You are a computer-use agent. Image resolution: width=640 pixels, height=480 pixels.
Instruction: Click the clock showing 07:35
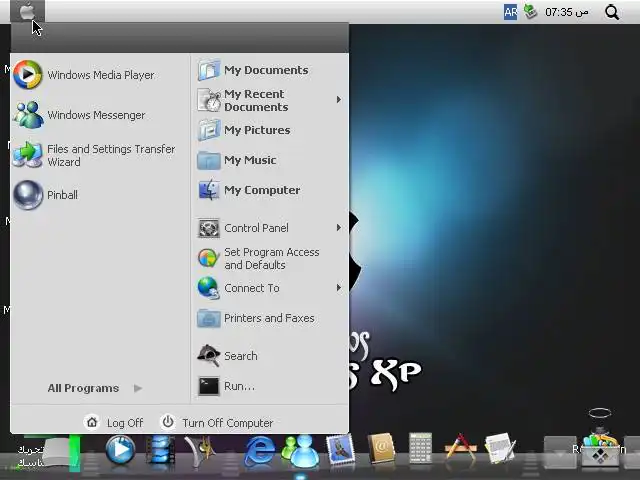567,12
